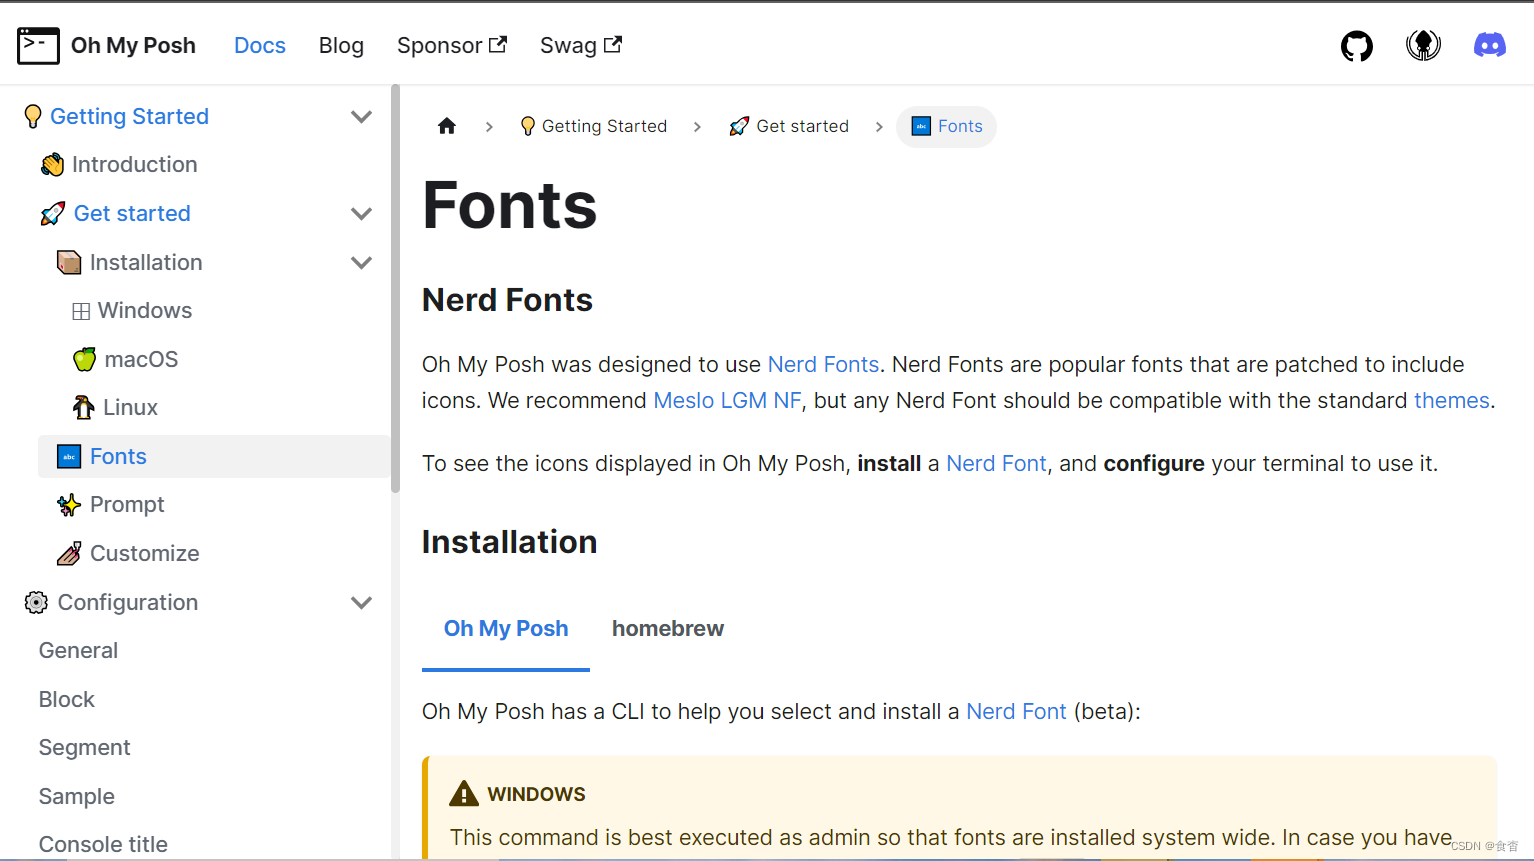
Task: Click the package icon beside Installation
Action: [x=69, y=263]
